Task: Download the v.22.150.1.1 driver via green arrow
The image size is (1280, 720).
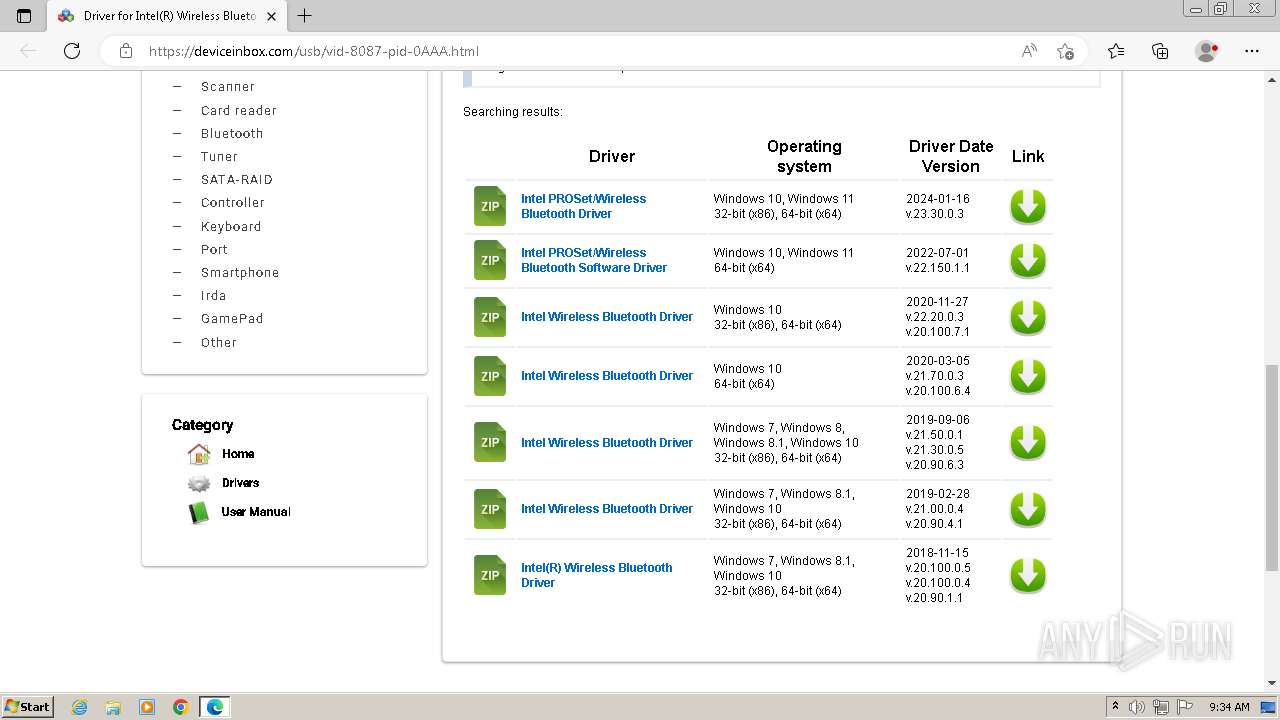Action: pyautogui.click(x=1027, y=260)
